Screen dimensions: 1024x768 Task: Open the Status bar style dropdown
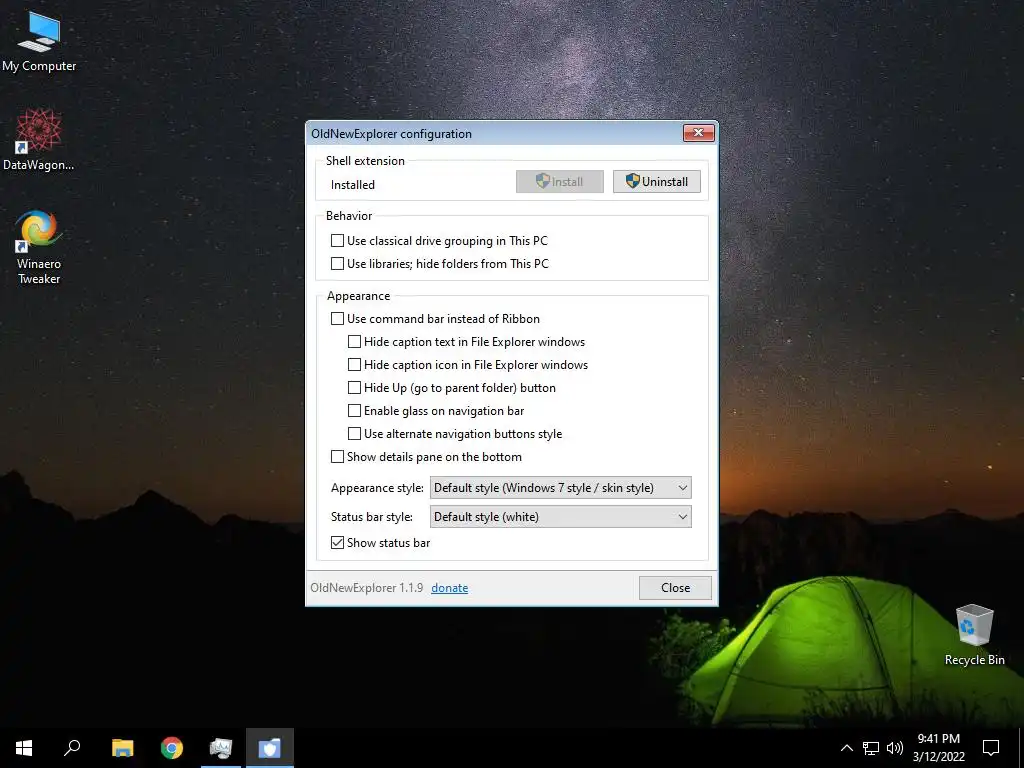(x=560, y=517)
